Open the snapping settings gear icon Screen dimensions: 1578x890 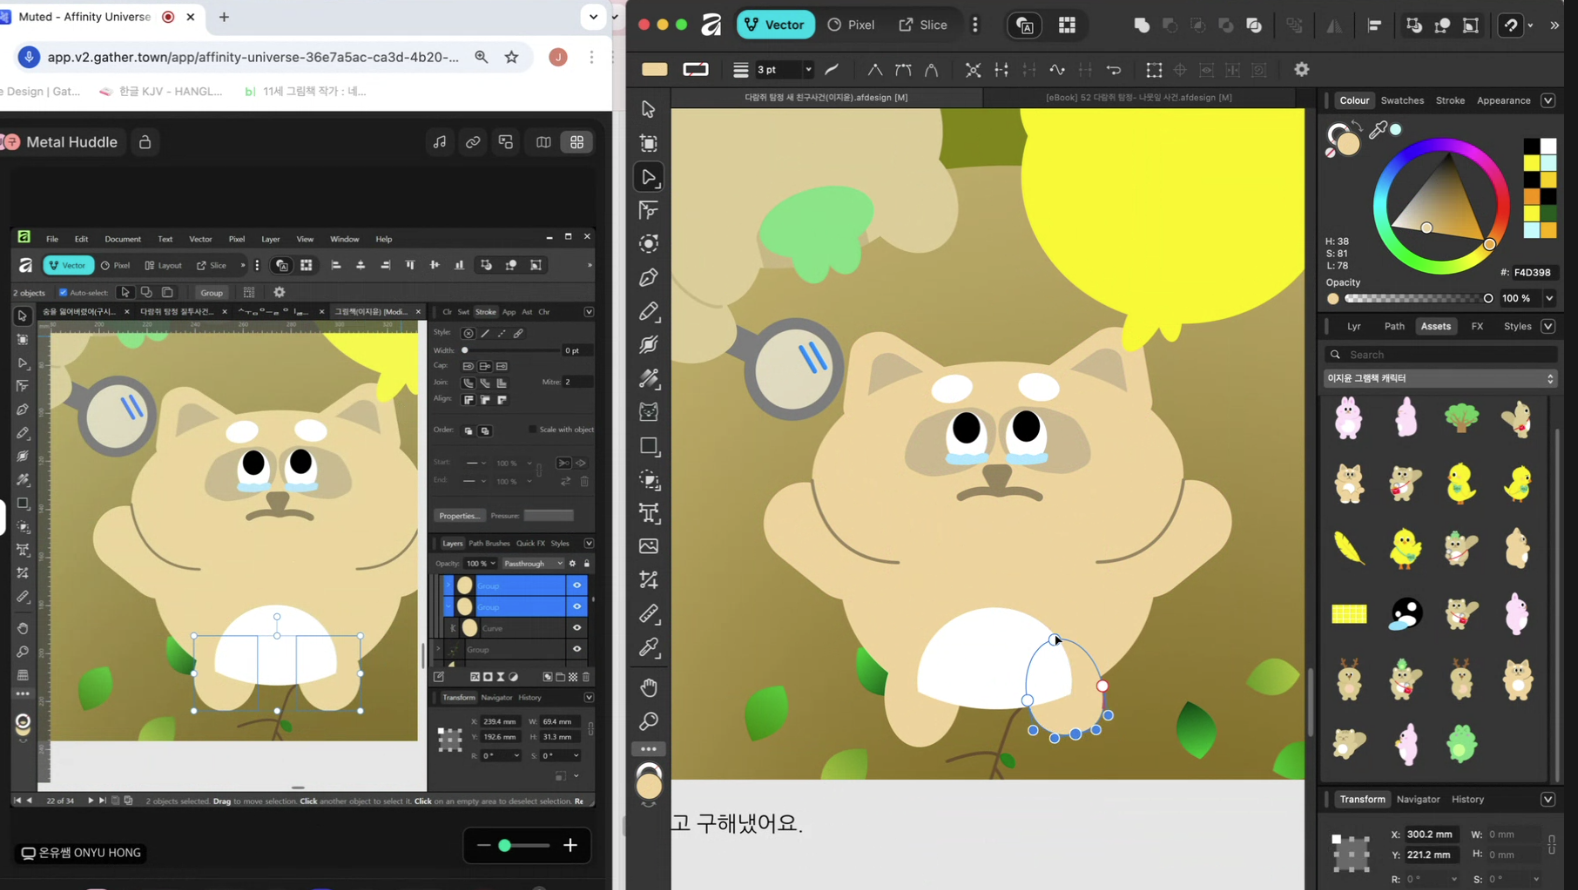pos(1301,70)
